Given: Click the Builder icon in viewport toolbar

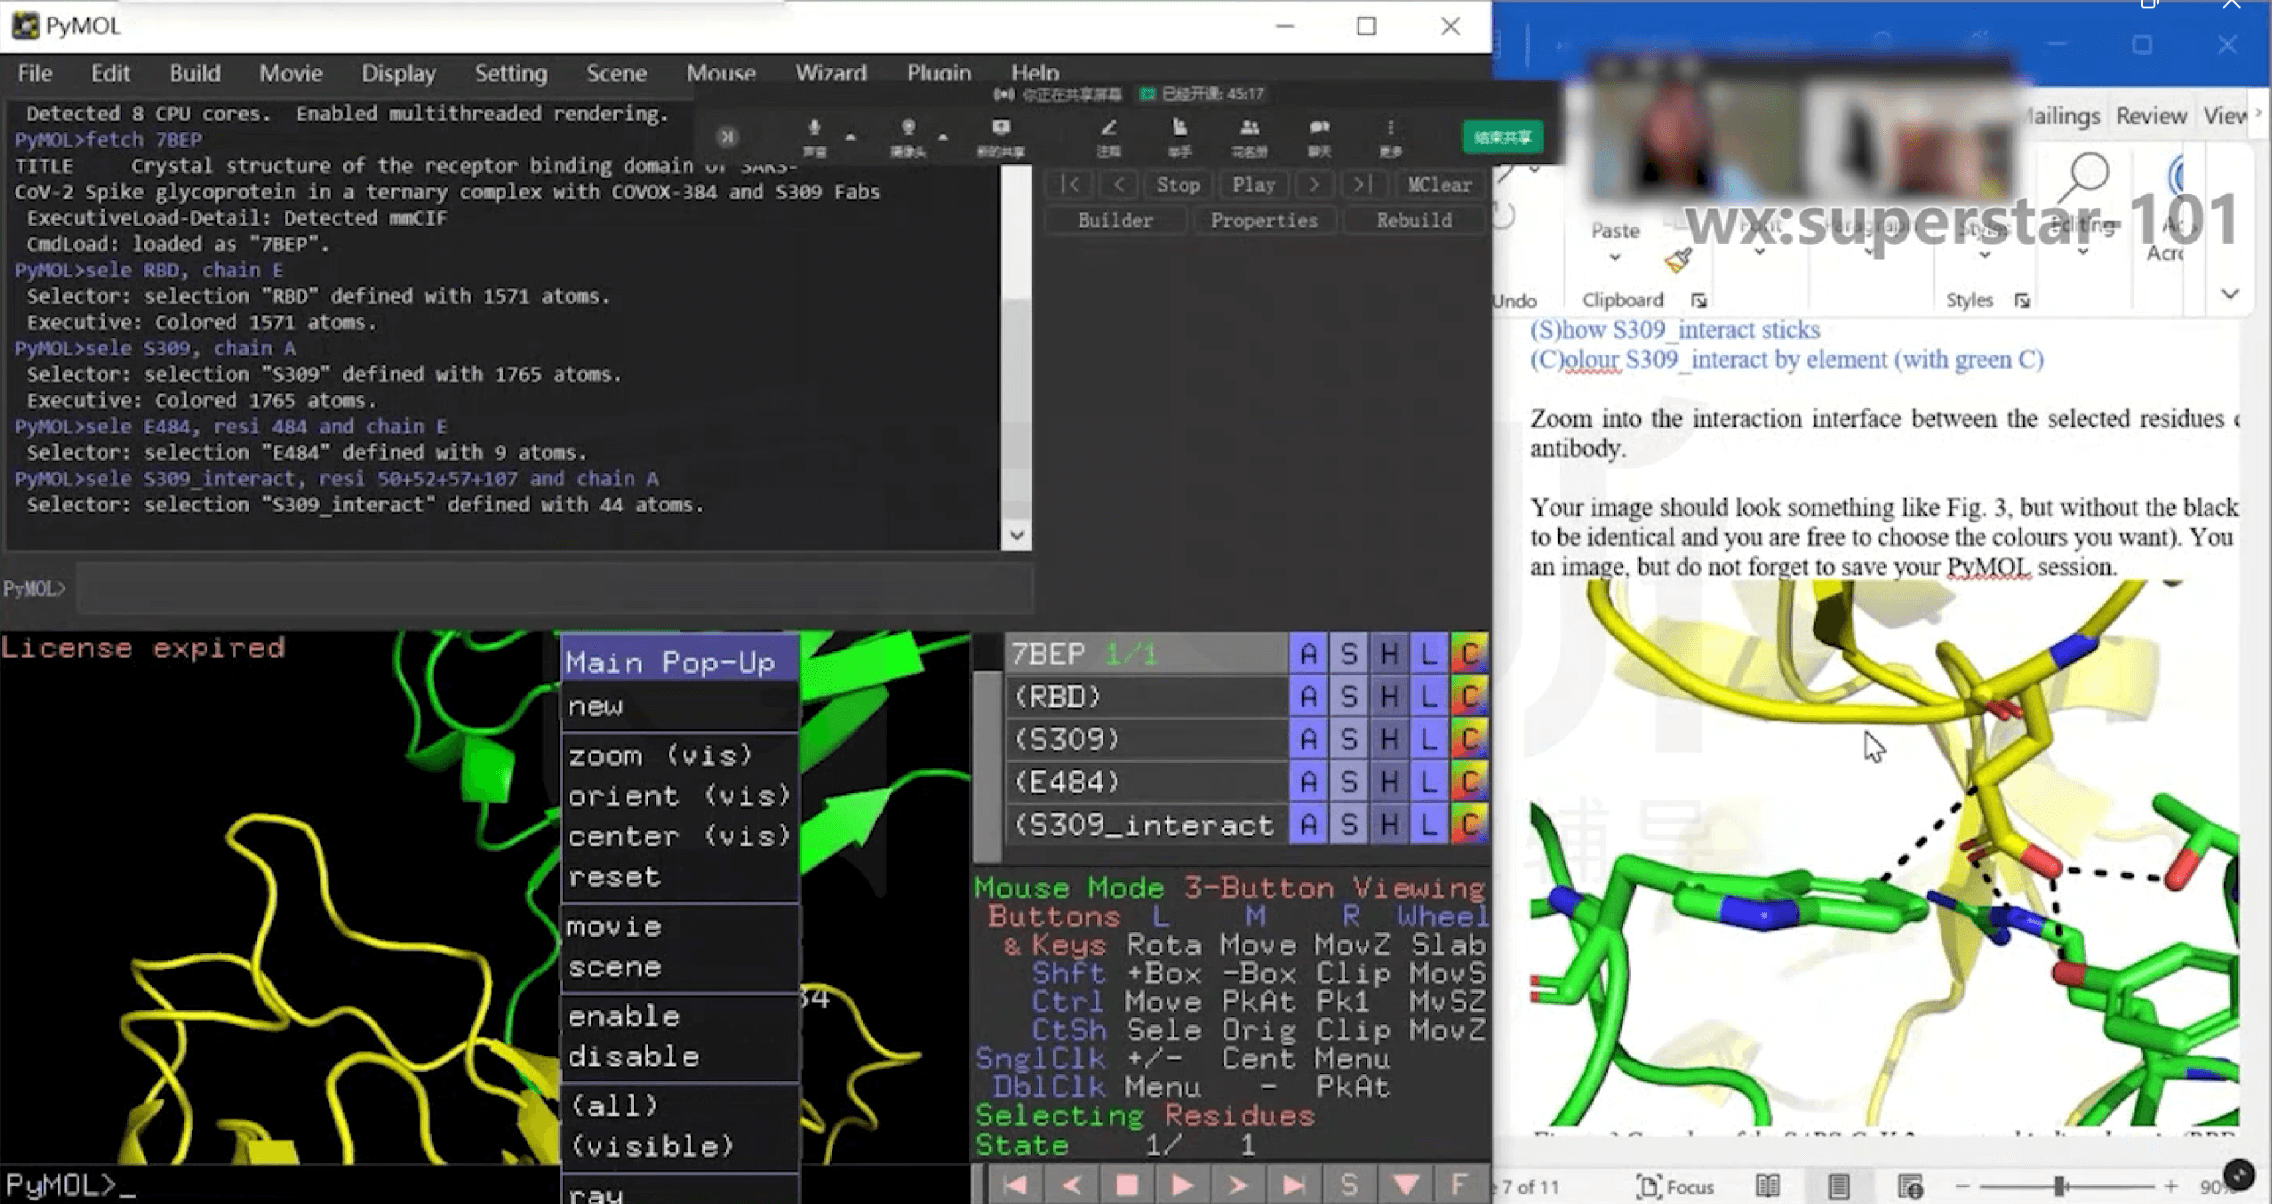Looking at the screenshot, I should [1115, 219].
